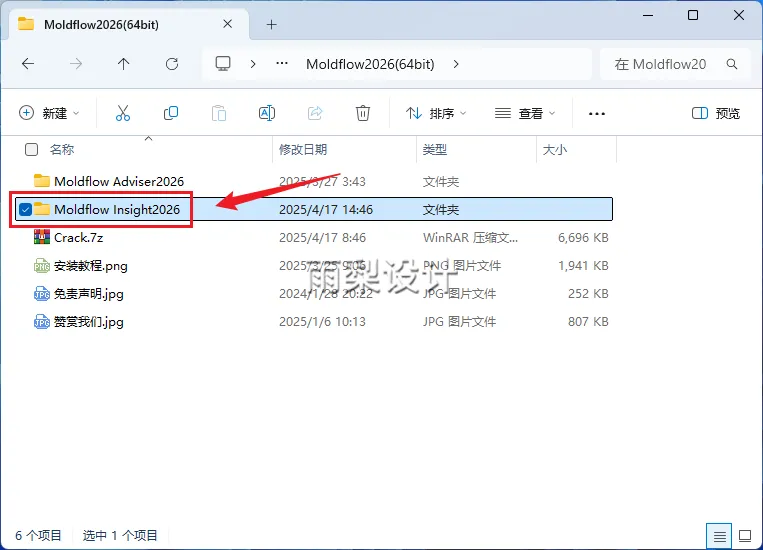Tick the select-all checkbox beside 名称

31,149
